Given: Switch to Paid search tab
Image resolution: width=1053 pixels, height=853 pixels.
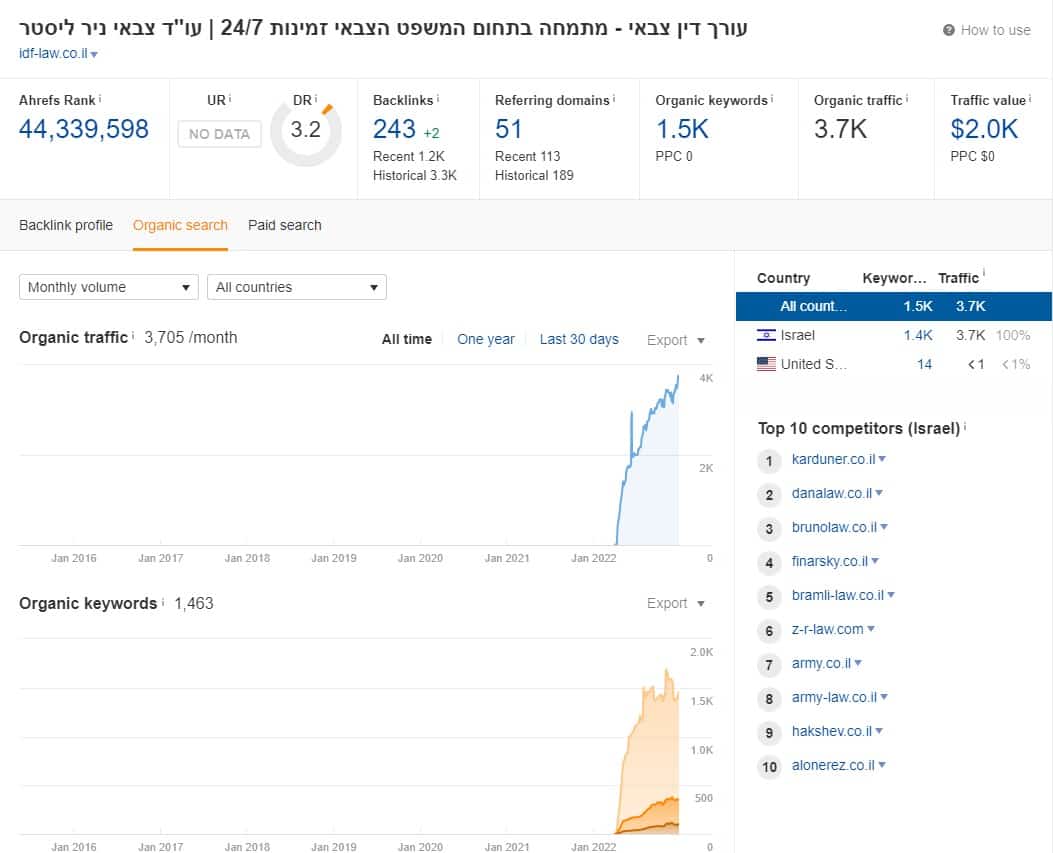Looking at the screenshot, I should (x=285, y=225).
